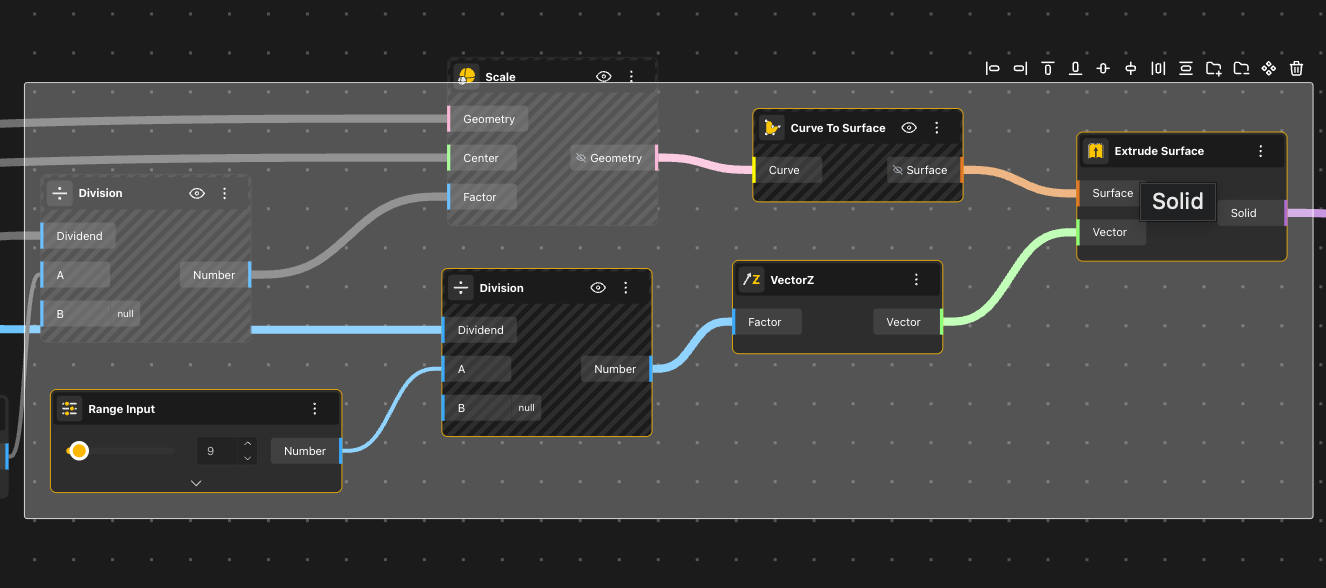This screenshot has width=1326, height=588.
Task: Toggle visibility eye on Curve To Surface node
Action: 909,128
